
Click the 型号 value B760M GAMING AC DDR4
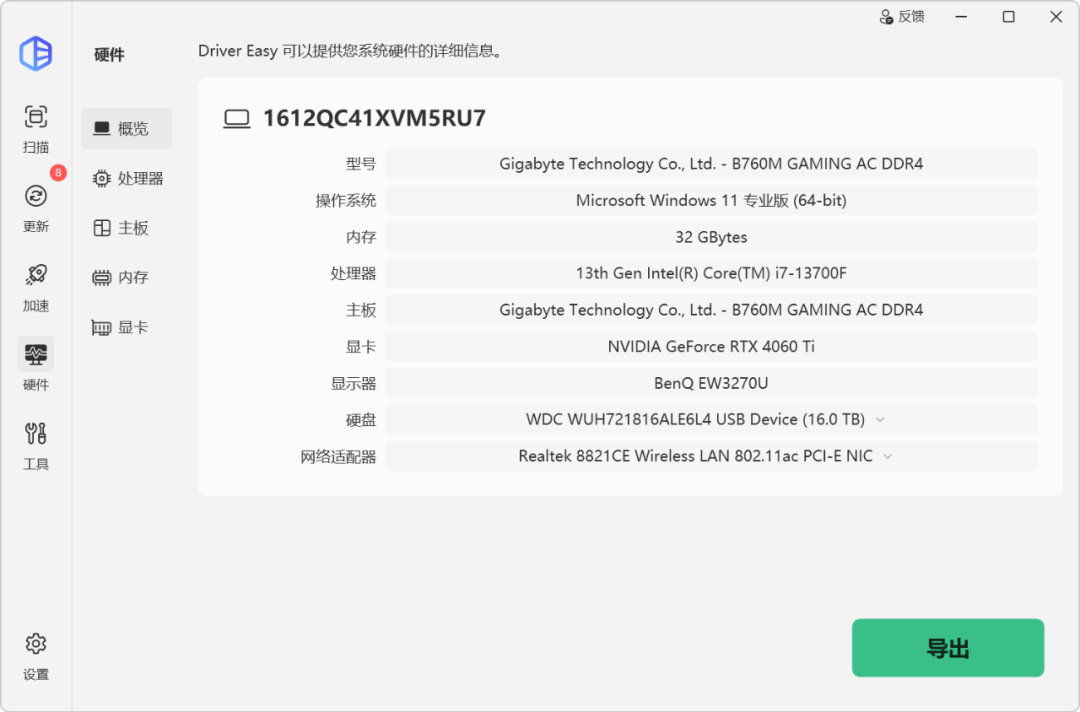click(x=712, y=164)
